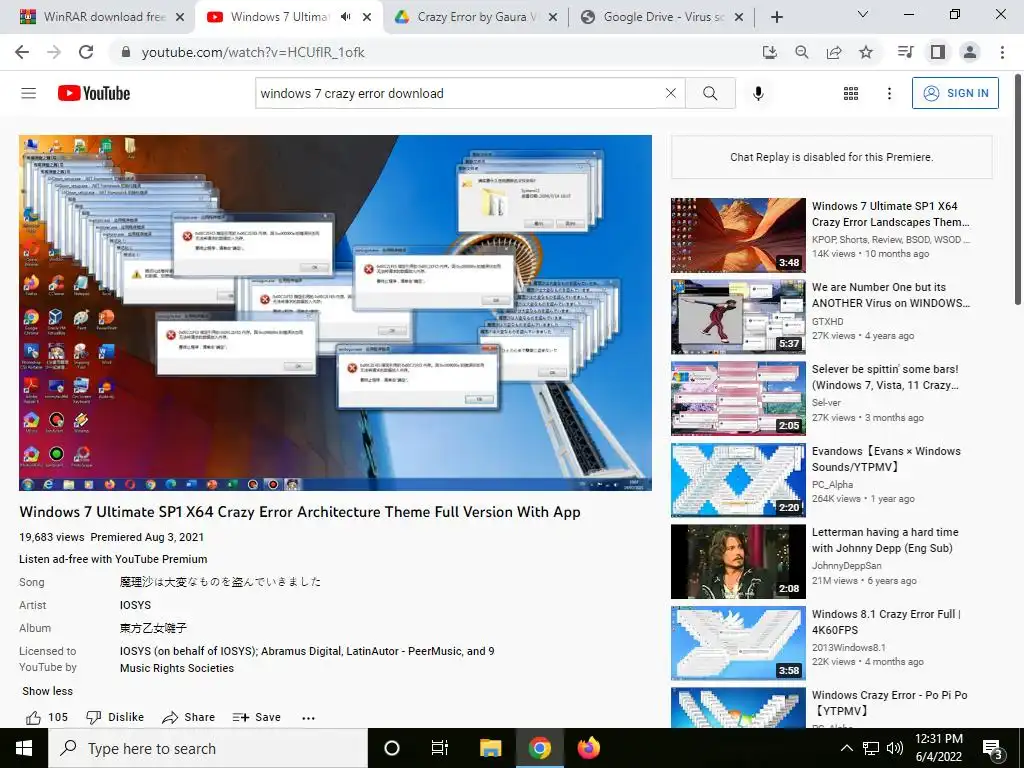1024x768 pixels.
Task: Click the artist name IOSYS
Action: 135,605
